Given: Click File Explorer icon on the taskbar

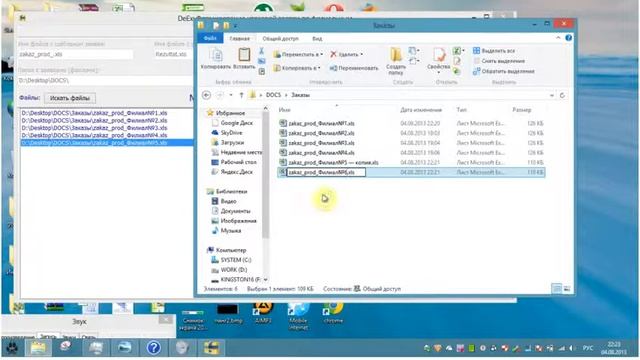Looking at the screenshot, I should (38, 348).
